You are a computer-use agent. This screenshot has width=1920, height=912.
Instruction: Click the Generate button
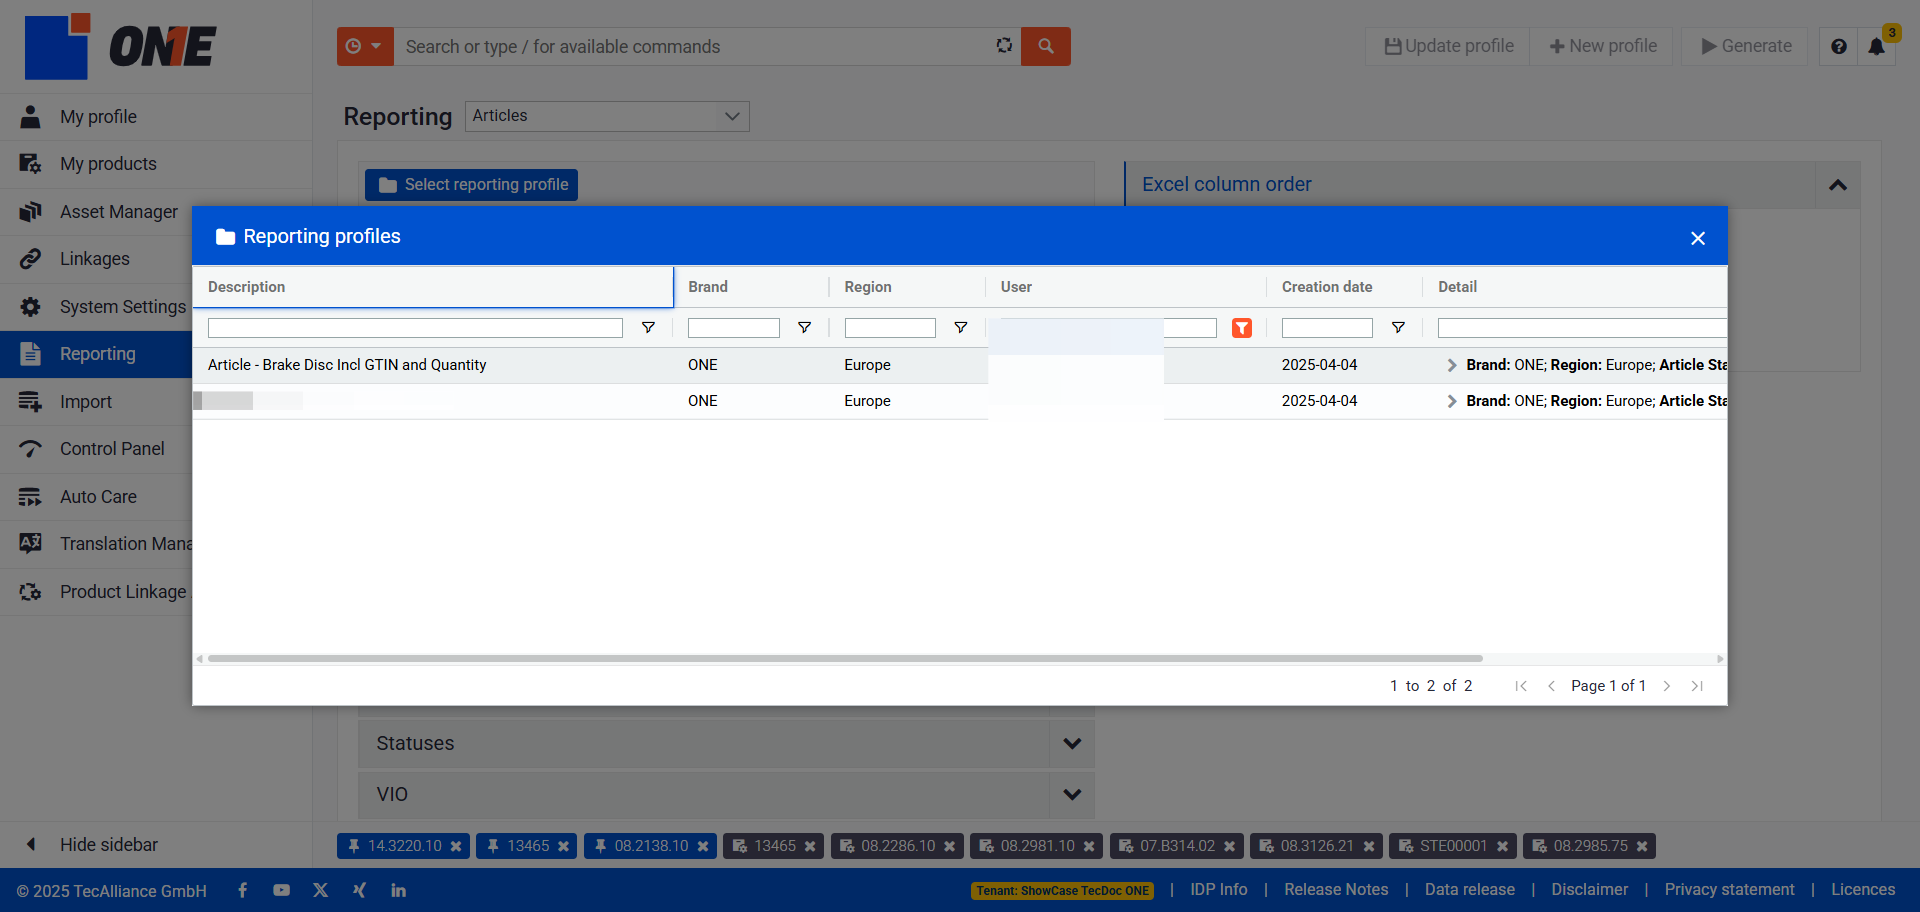click(1746, 46)
